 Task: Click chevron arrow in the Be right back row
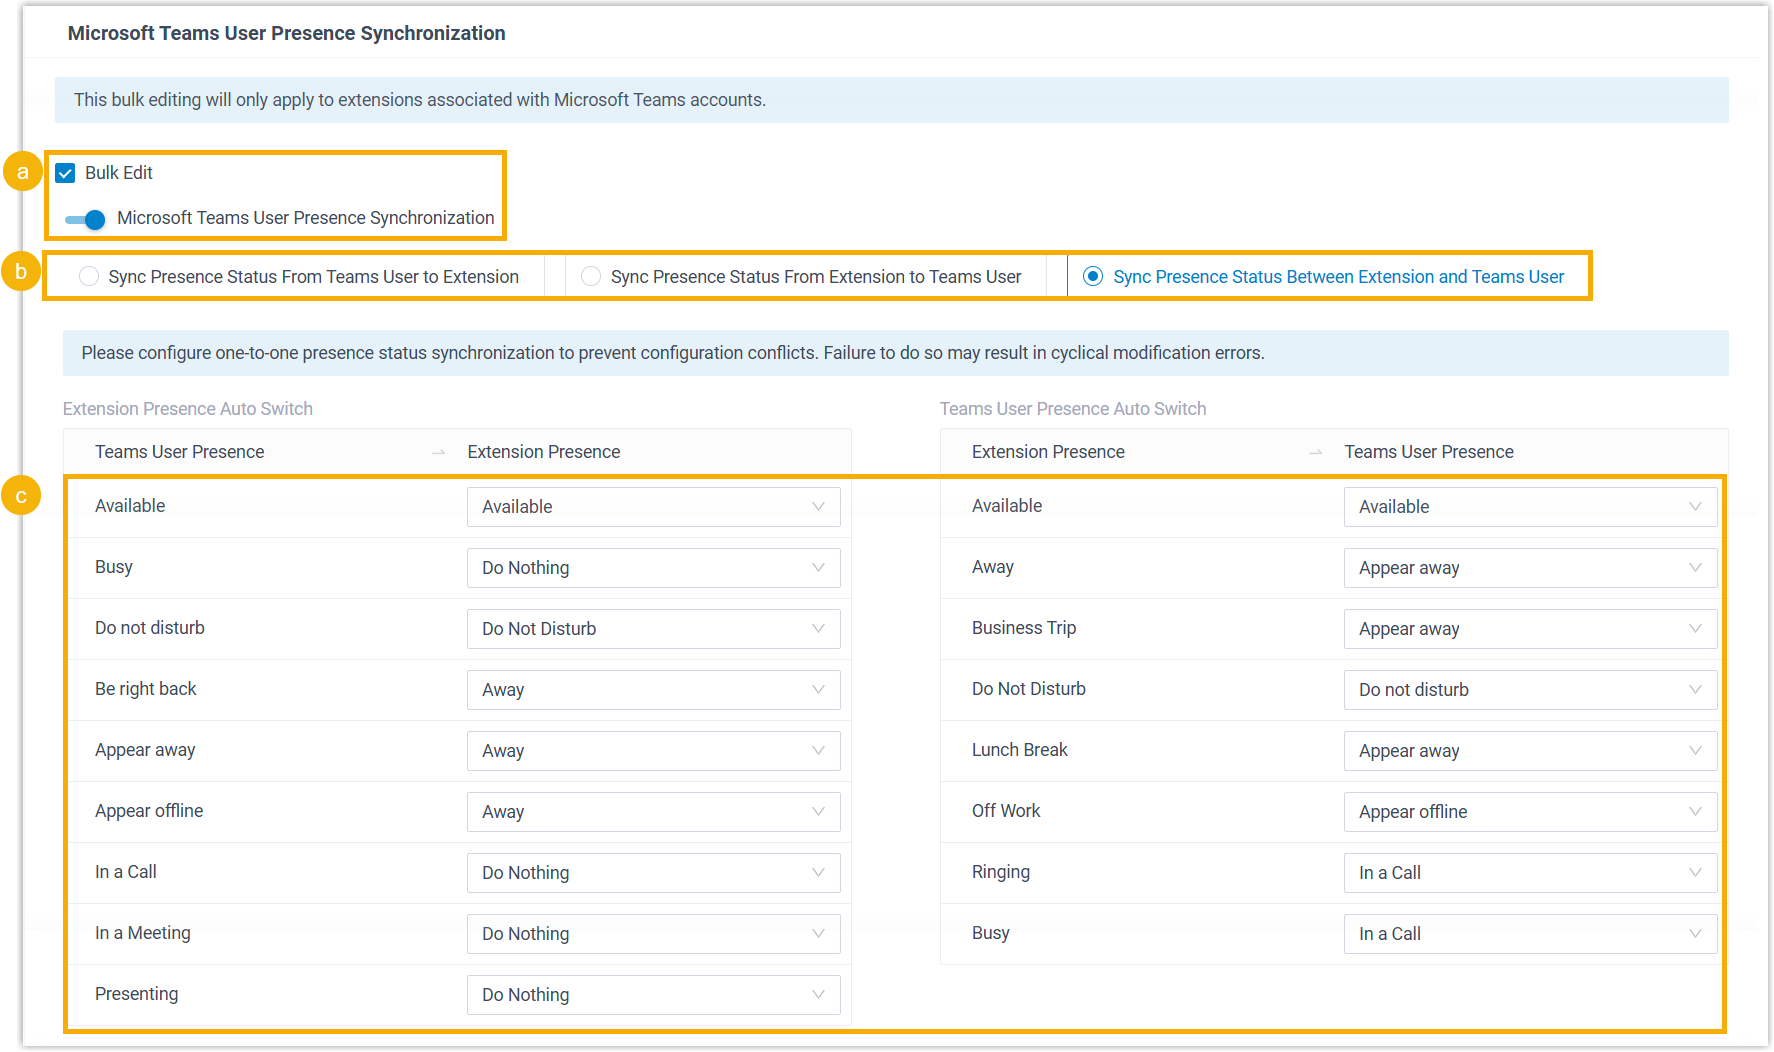[x=818, y=690]
